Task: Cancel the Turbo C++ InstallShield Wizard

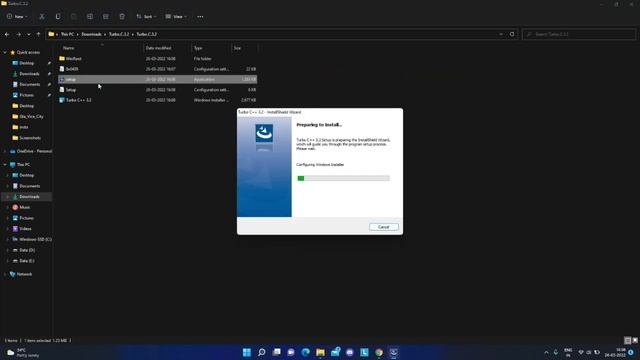Action: click(x=384, y=227)
